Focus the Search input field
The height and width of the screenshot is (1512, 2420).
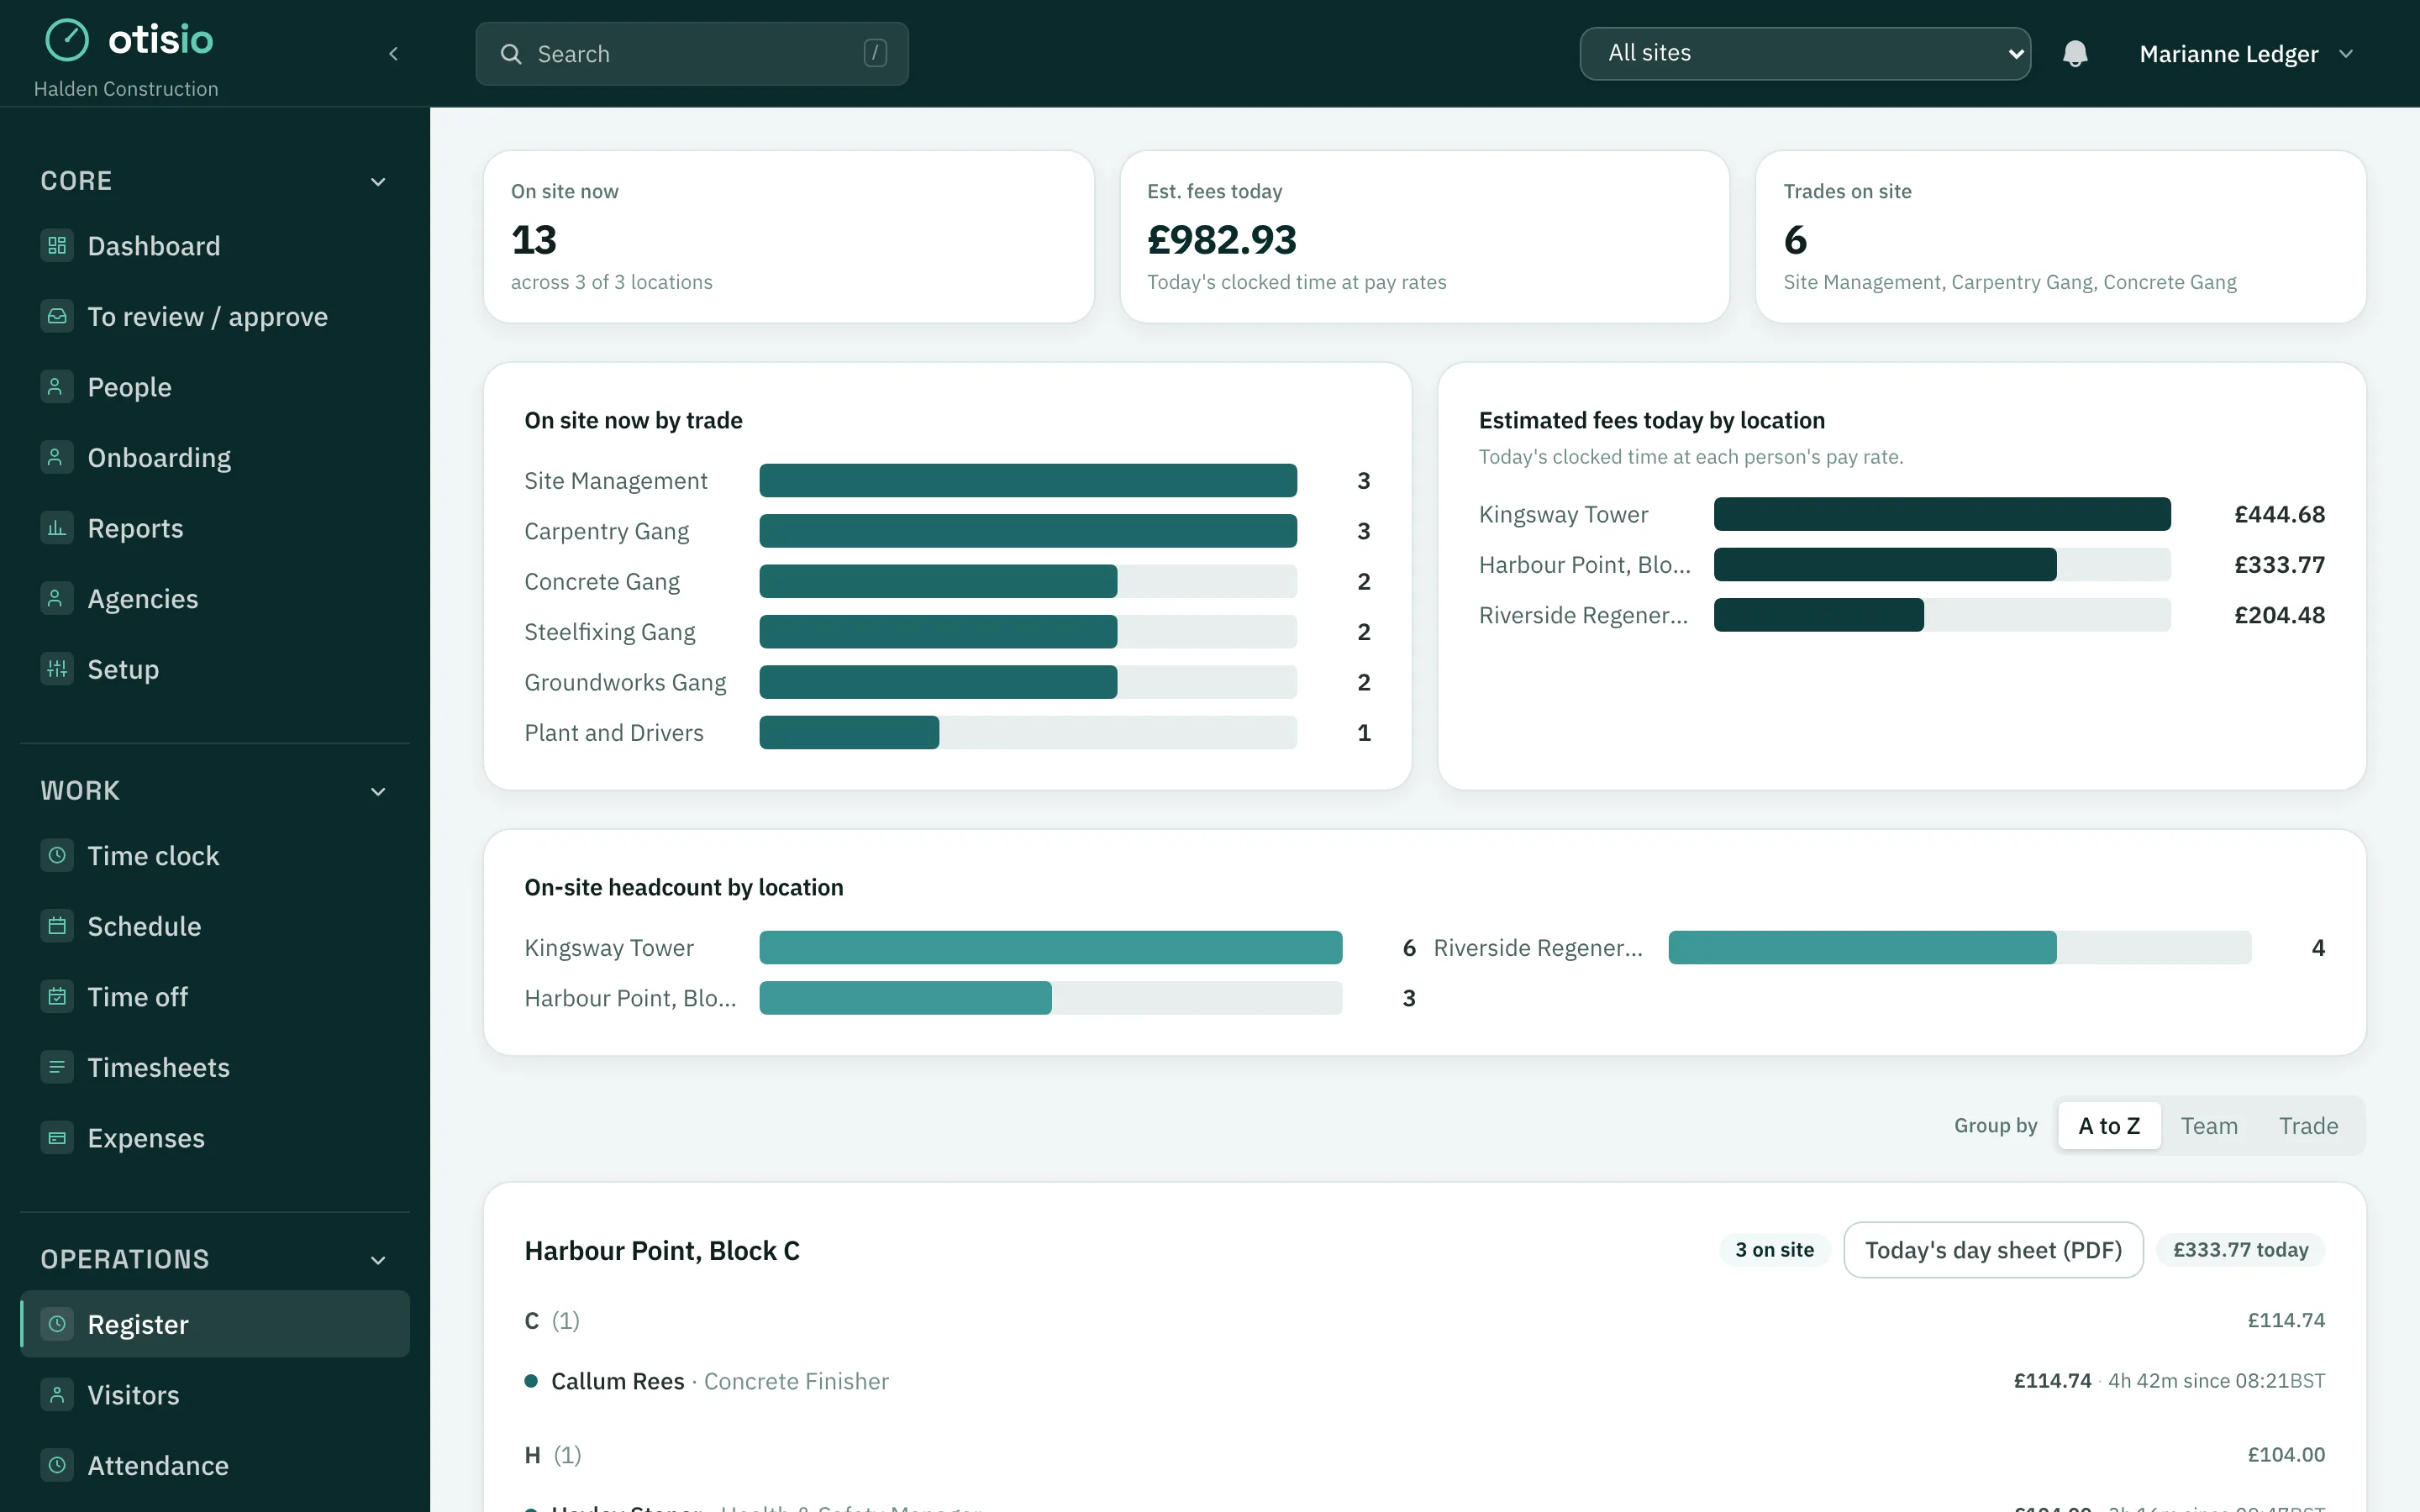point(692,54)
